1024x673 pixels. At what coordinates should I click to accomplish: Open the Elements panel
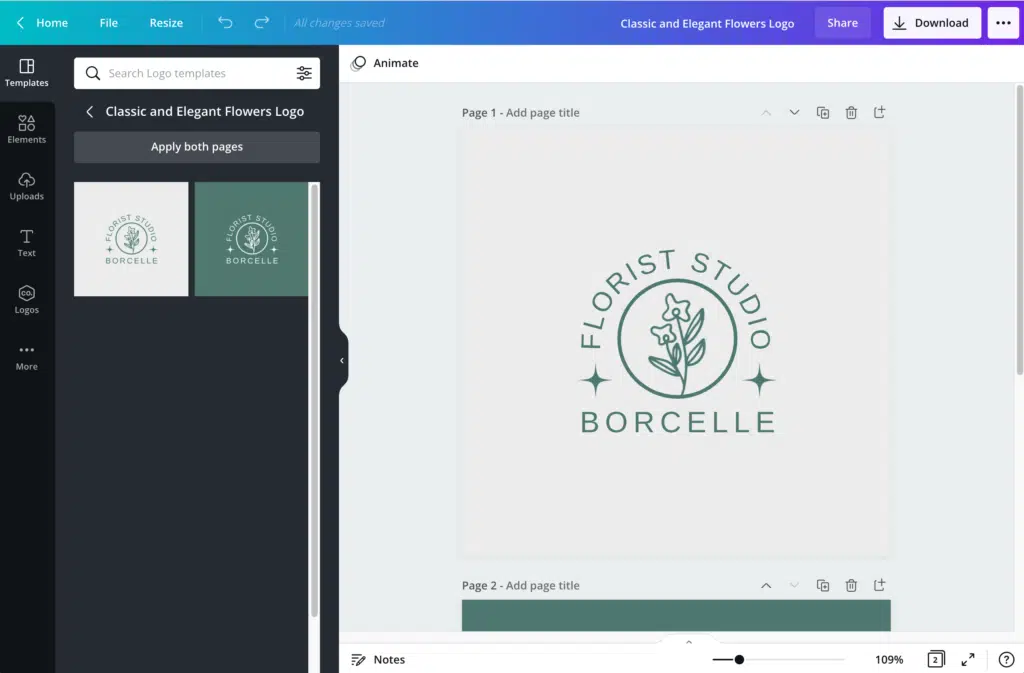pos(27,128)
